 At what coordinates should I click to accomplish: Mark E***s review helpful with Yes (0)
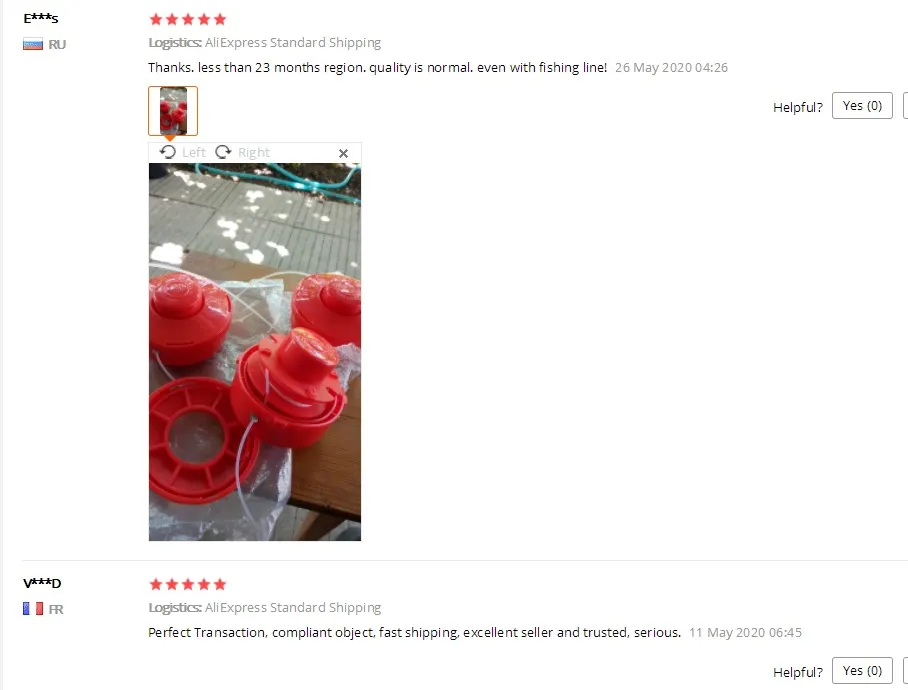tap(862, 105)
